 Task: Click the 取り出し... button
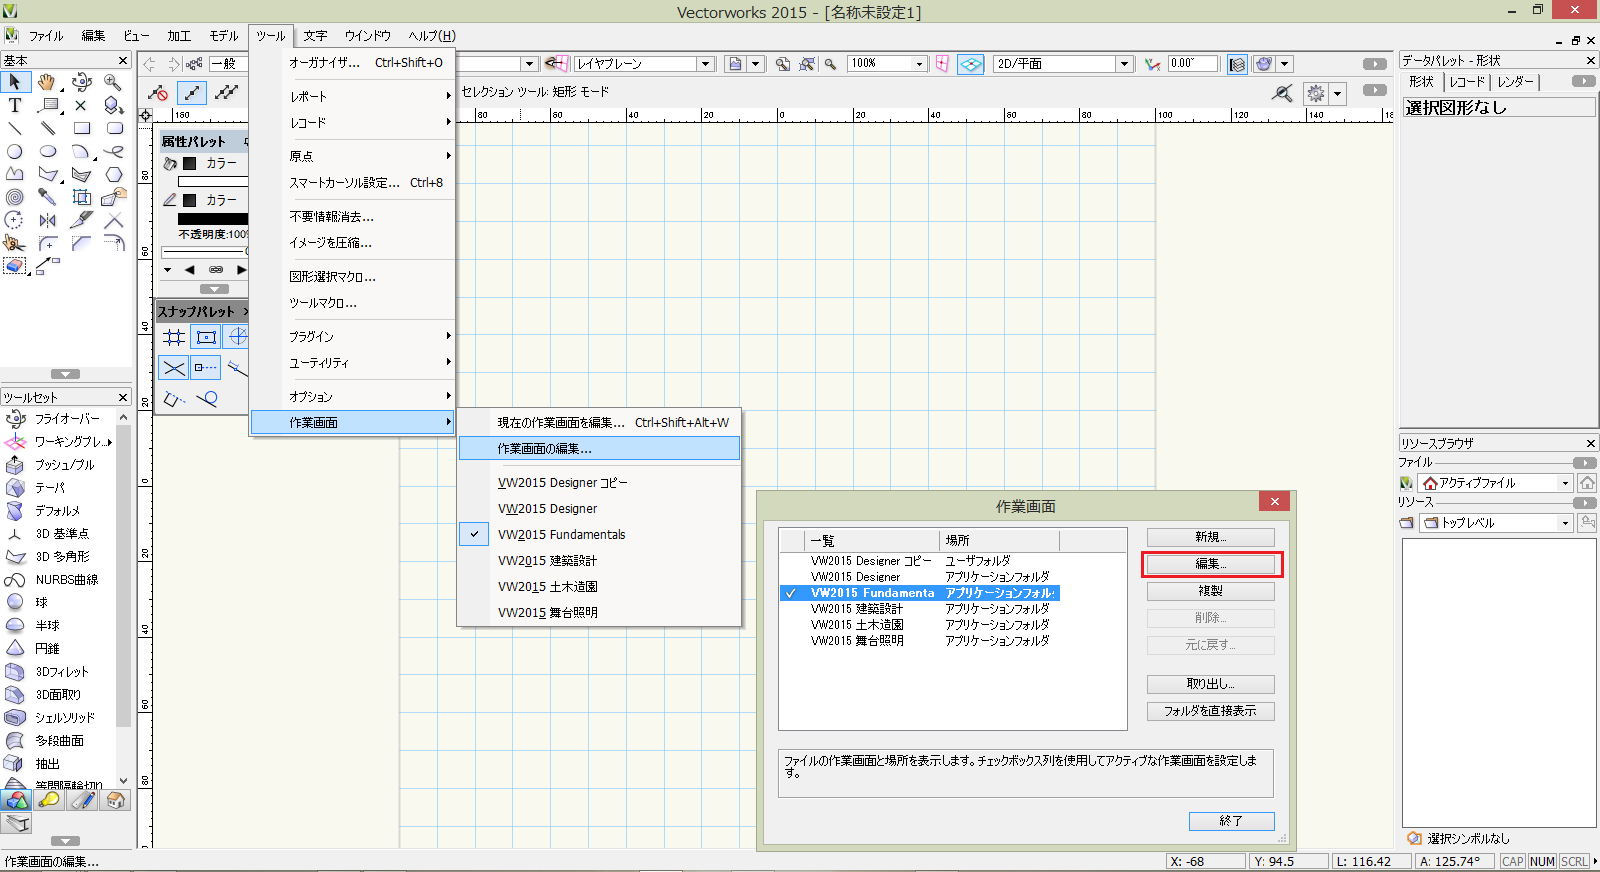1210,684
